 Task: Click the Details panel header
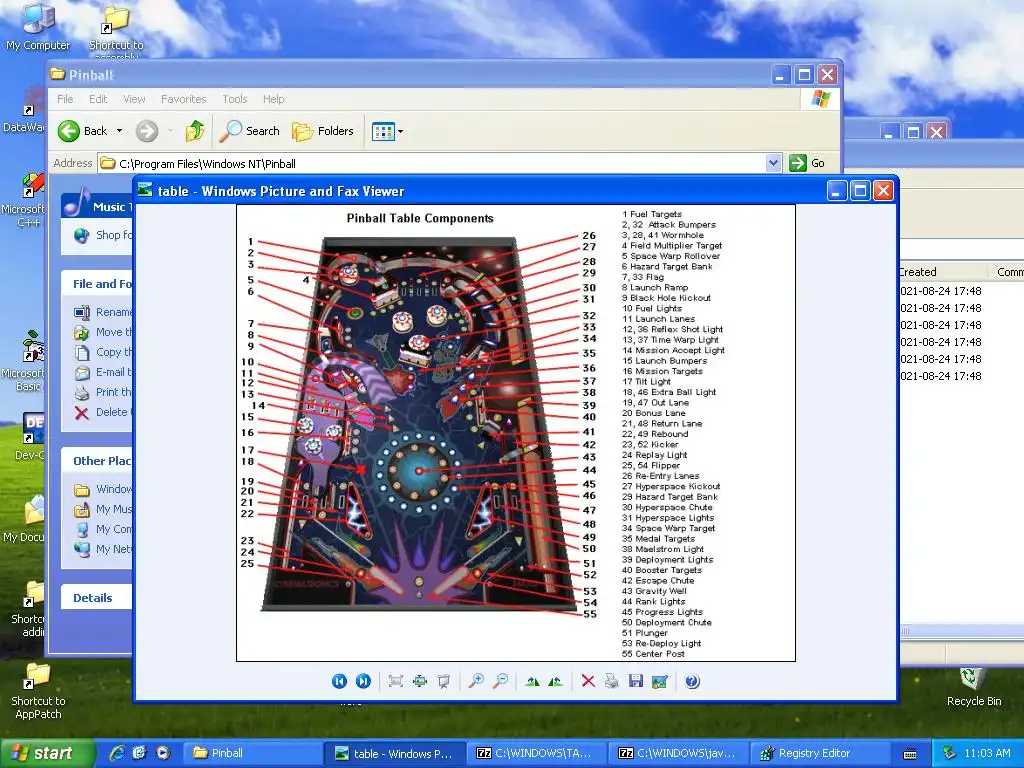pos(97,598)
